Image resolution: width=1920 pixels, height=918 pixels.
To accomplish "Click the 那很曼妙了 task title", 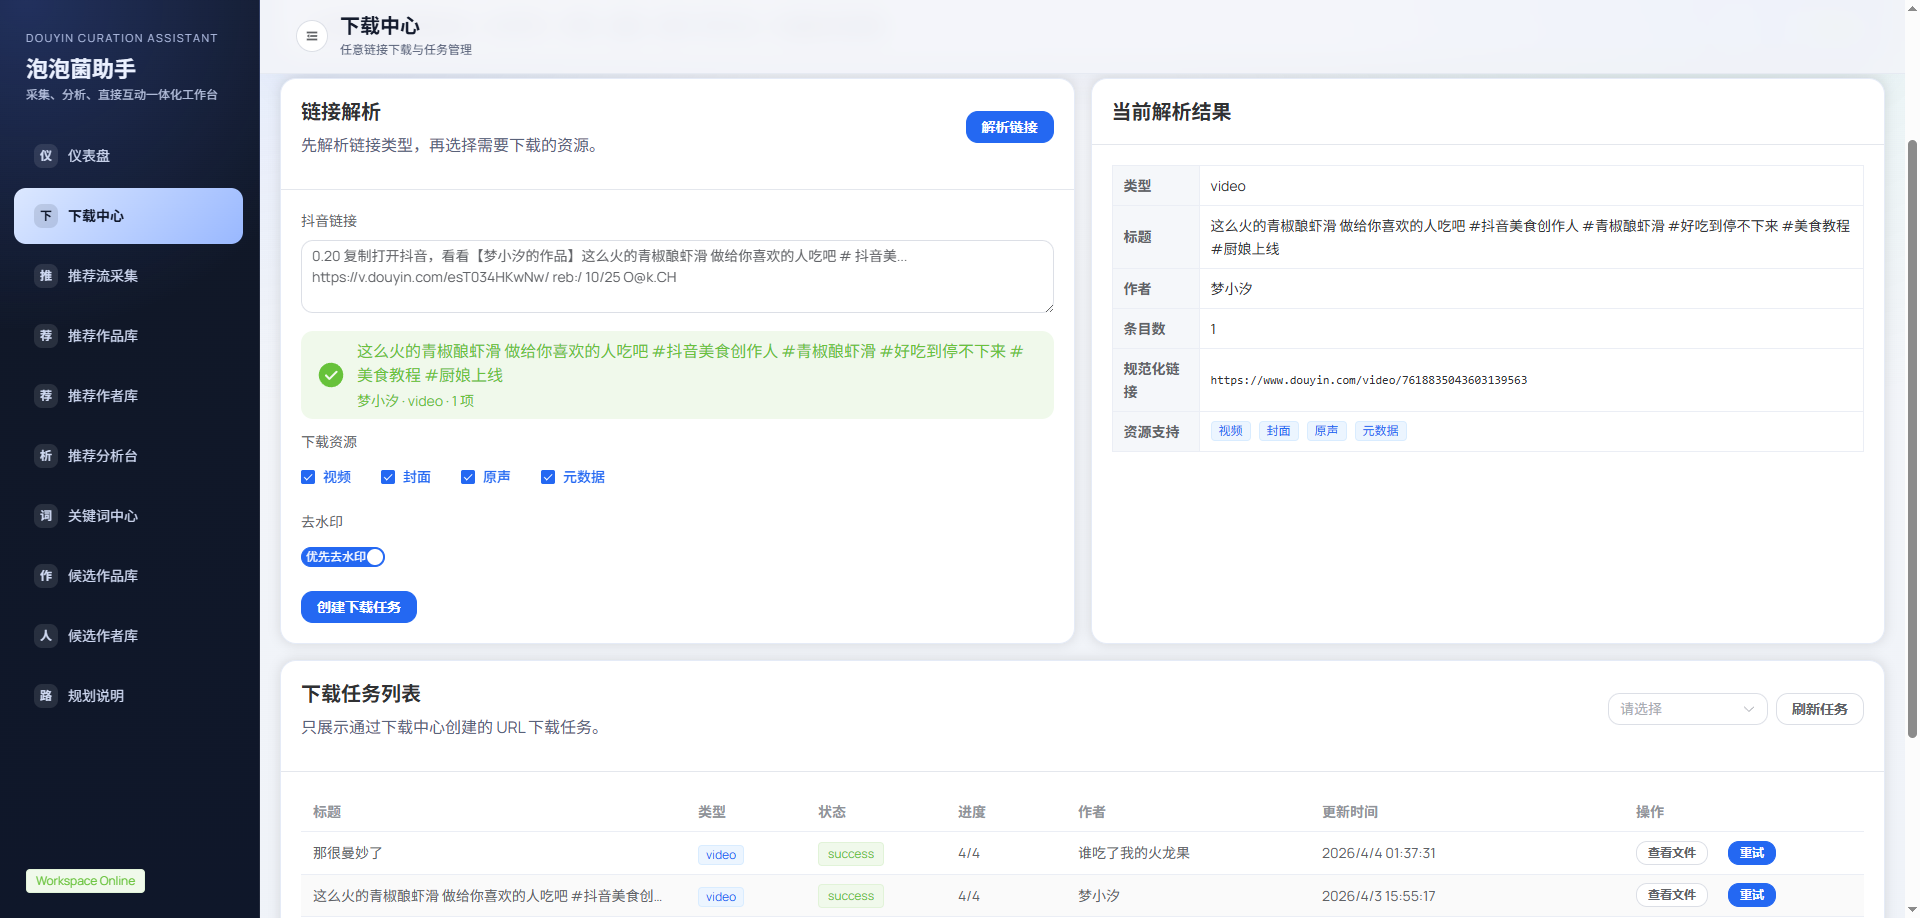I will click(x=348, y=853).
